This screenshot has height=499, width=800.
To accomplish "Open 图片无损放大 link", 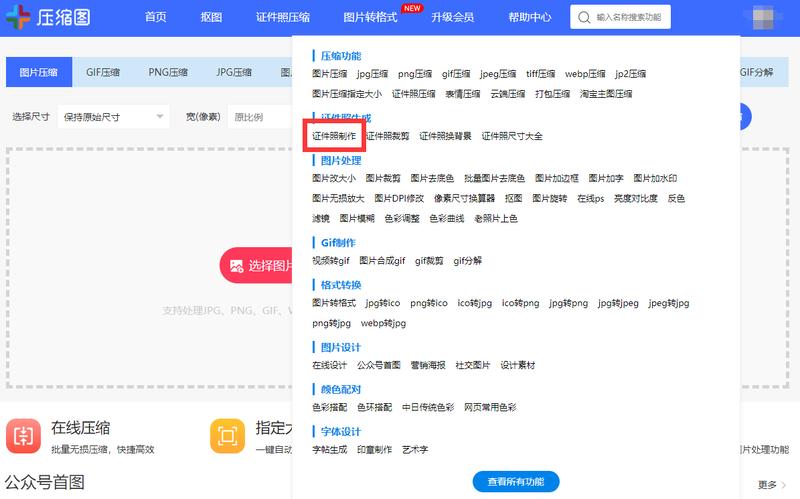I will click(338, 198).
